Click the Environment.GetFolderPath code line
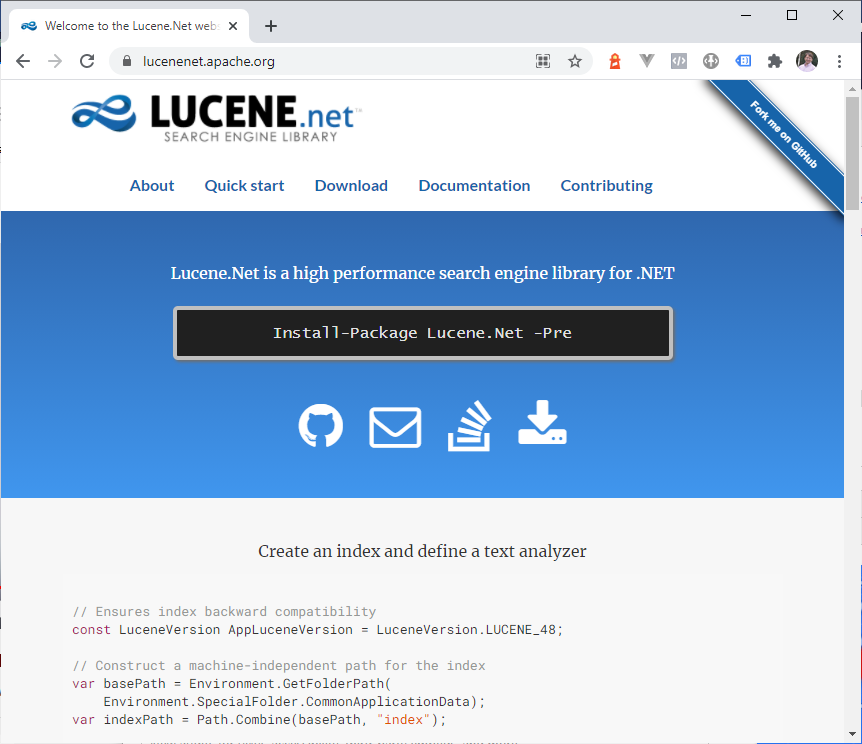 click(231, 684)
